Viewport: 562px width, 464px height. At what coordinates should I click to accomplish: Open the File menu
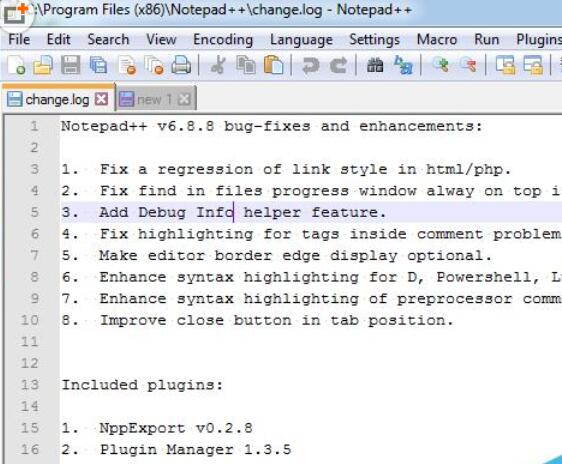[x=19, y=39]
